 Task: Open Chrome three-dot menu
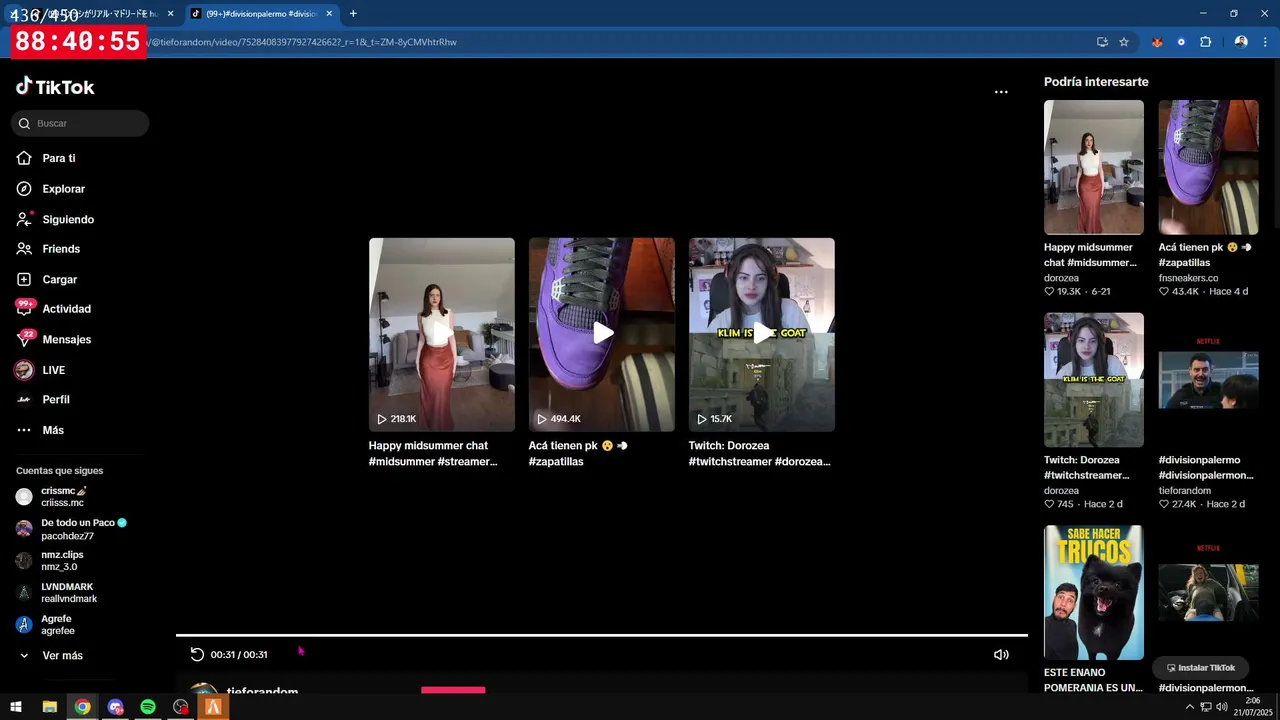[x=1266, y=42]
